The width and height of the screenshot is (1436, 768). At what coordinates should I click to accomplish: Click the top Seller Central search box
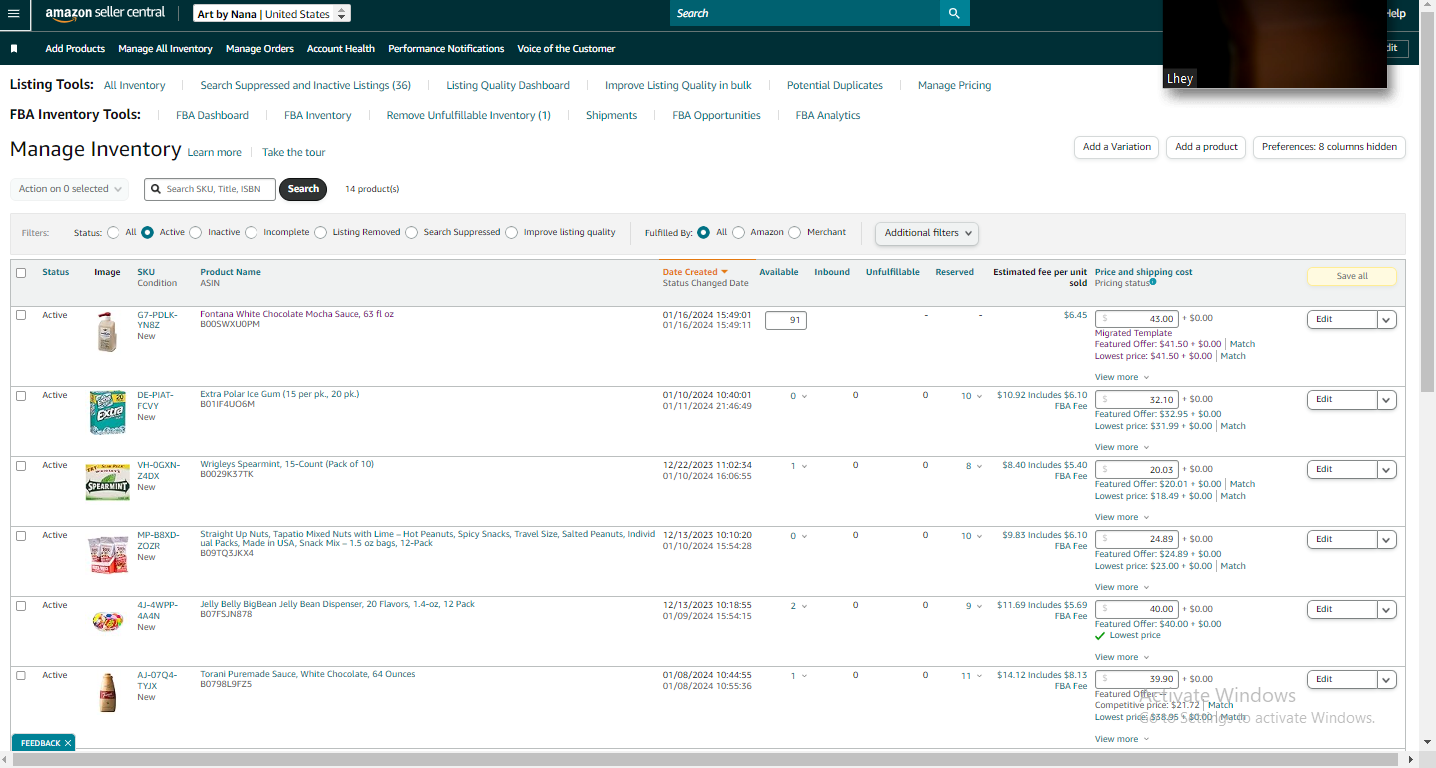[x=805, y=13]
